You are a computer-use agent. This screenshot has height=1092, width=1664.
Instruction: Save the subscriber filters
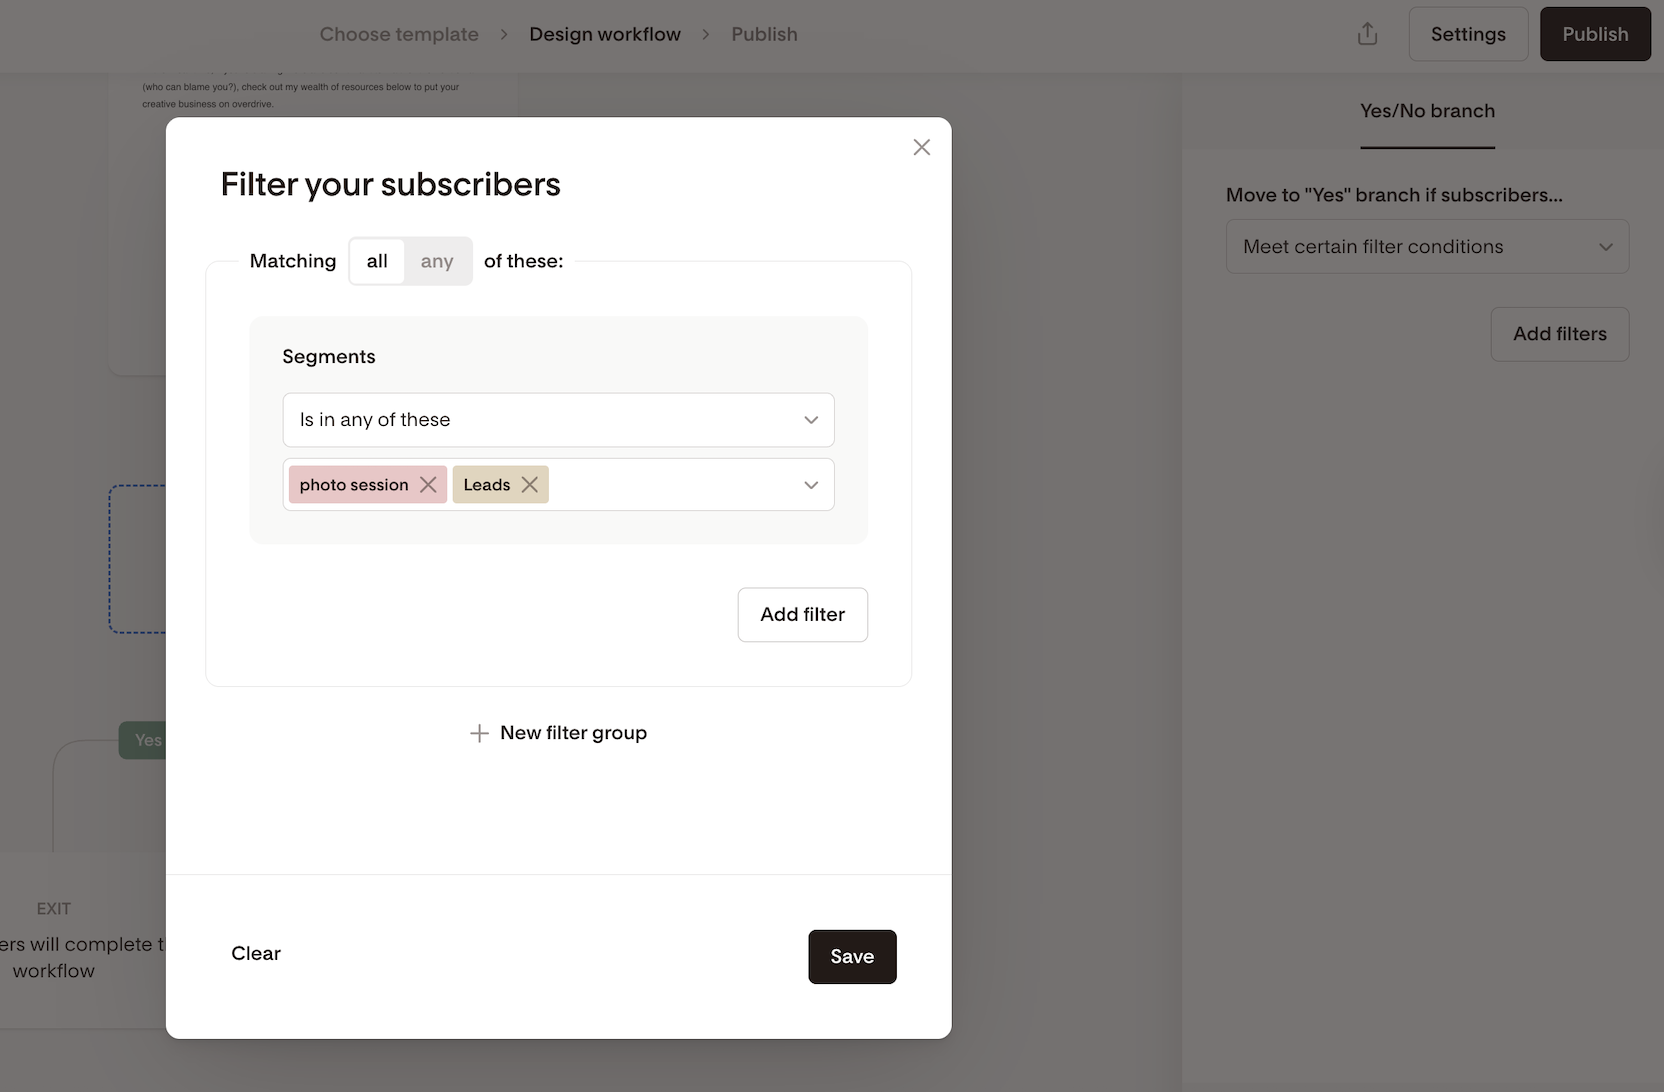(x=852, y=957)
